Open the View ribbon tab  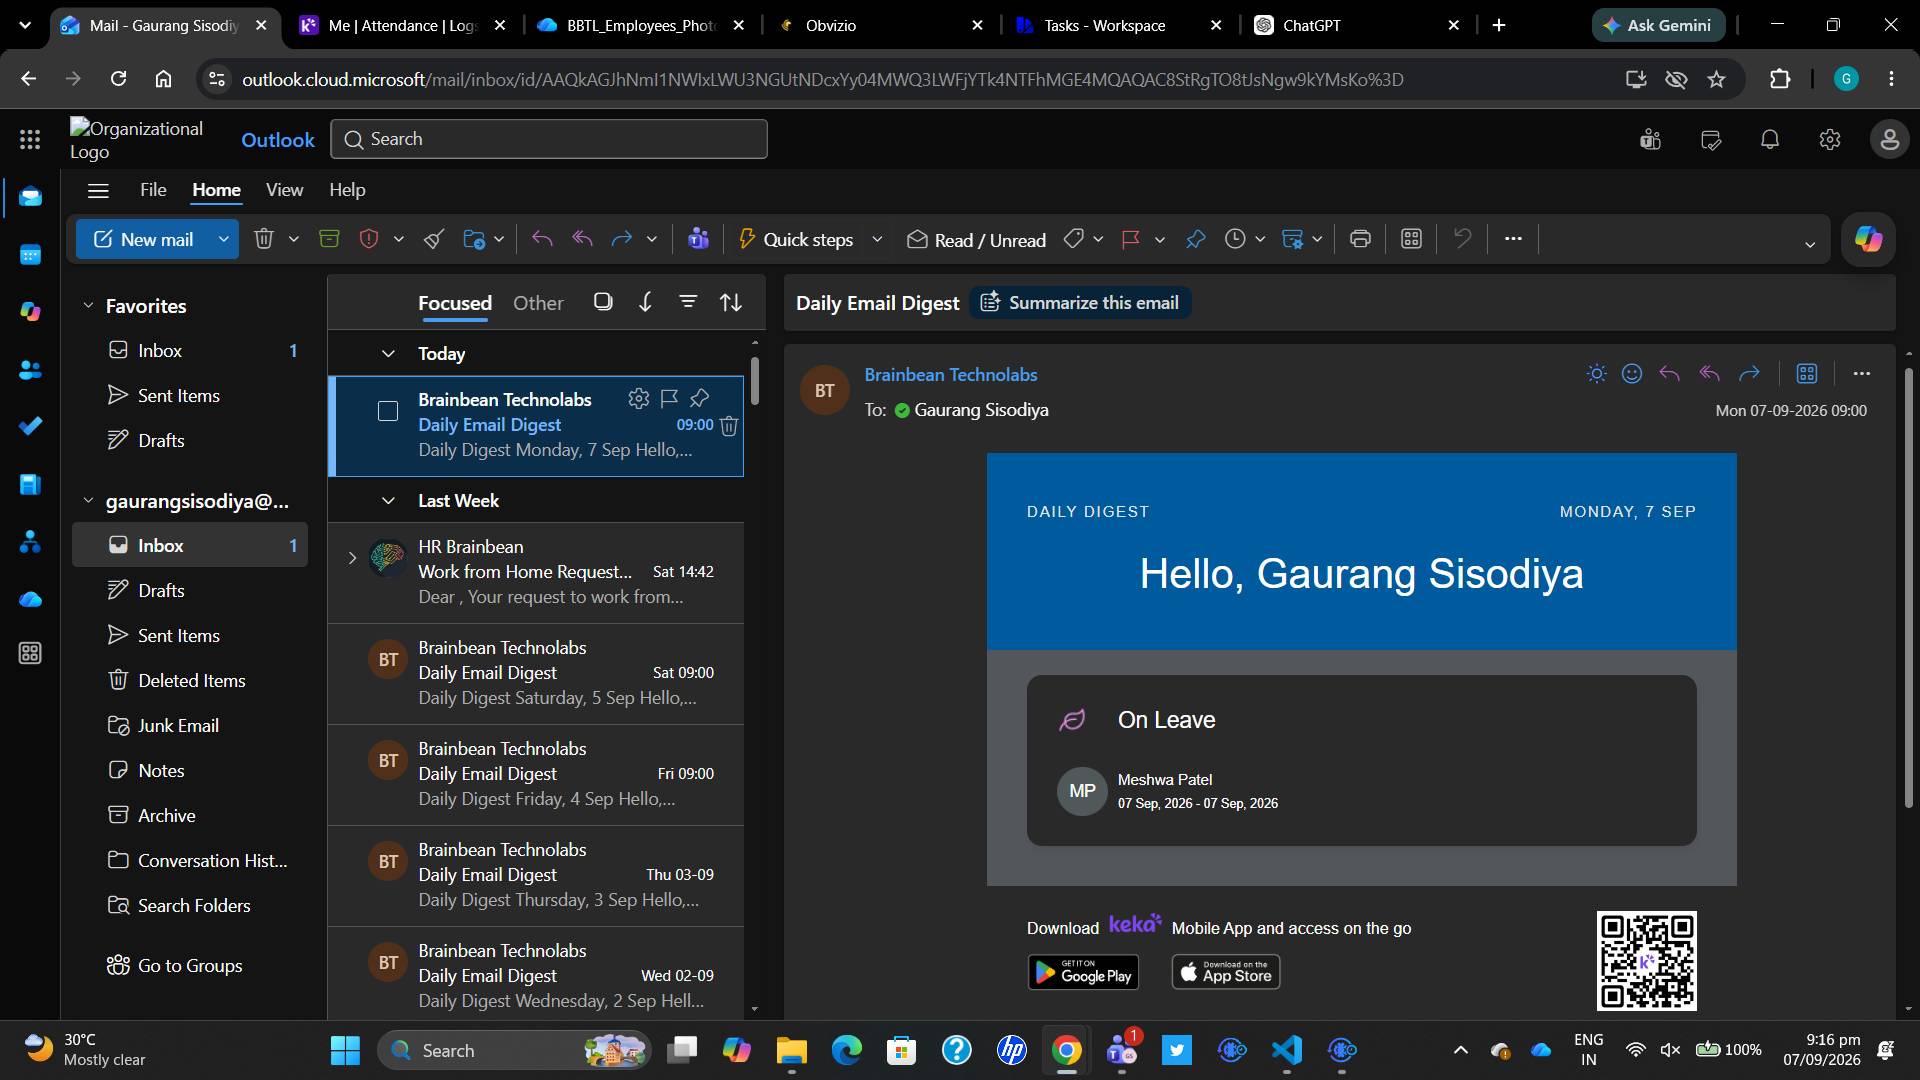click(284, 190)
